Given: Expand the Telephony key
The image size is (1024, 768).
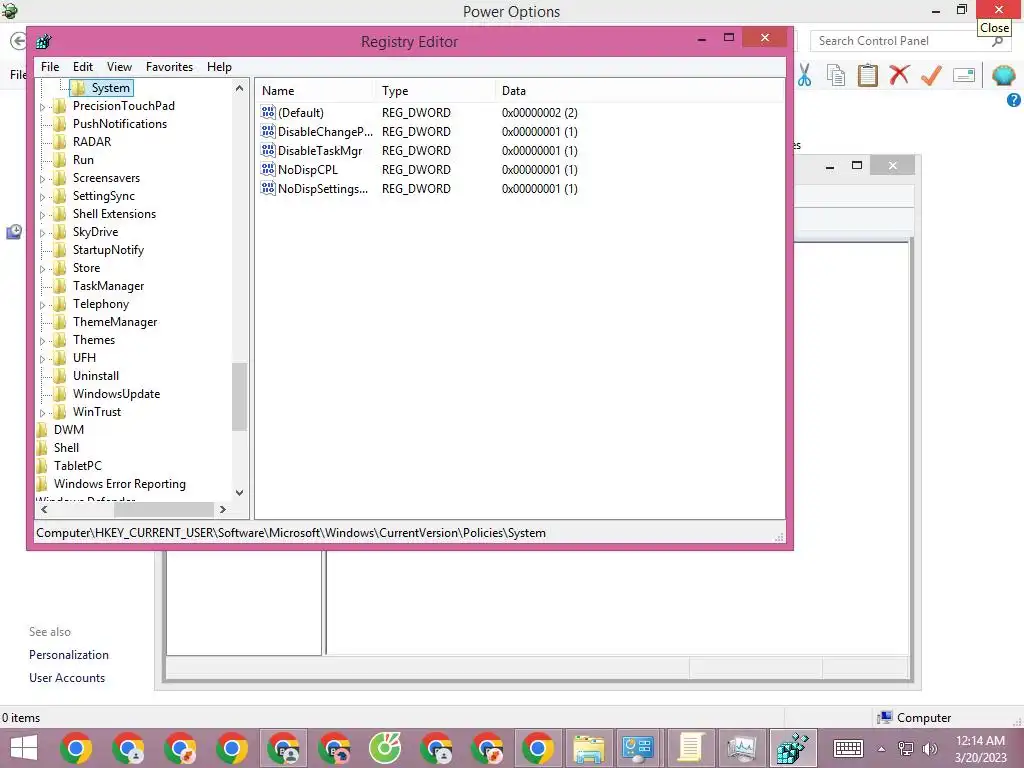Looking at the screenshot, I should (x=43, y=304).
